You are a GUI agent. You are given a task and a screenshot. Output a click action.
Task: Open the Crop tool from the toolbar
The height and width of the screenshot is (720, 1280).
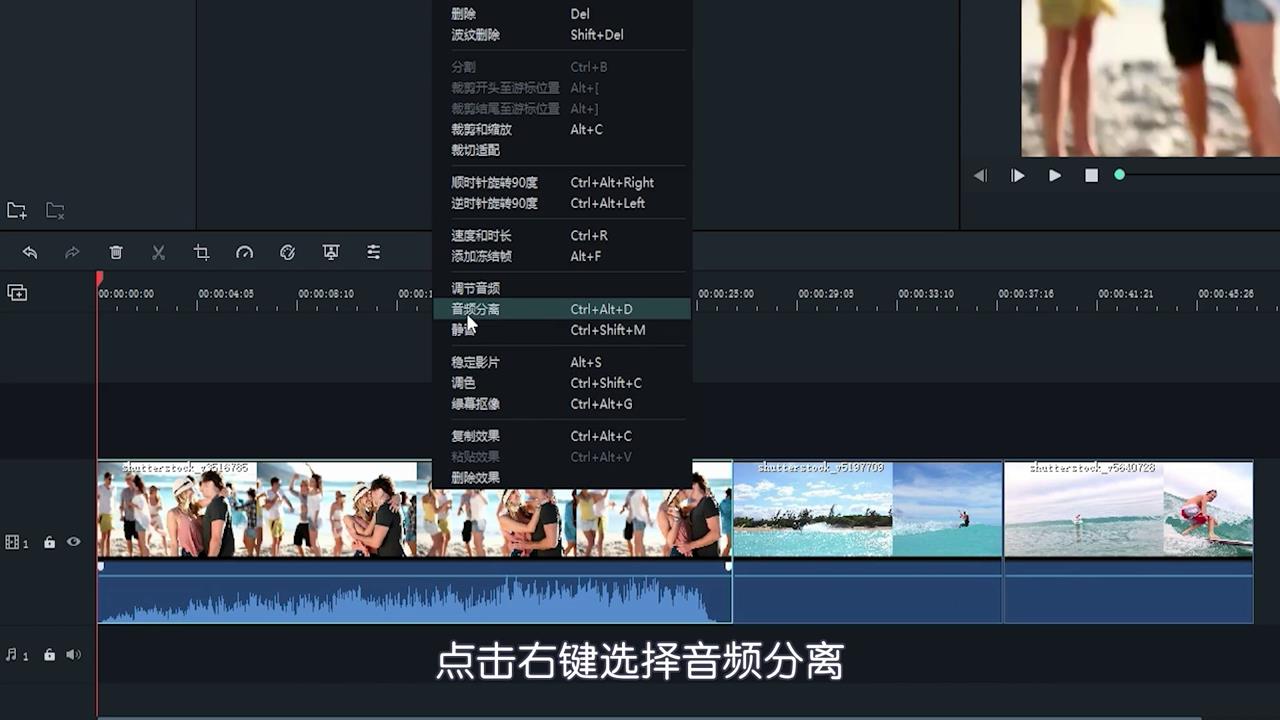(201, 252)
